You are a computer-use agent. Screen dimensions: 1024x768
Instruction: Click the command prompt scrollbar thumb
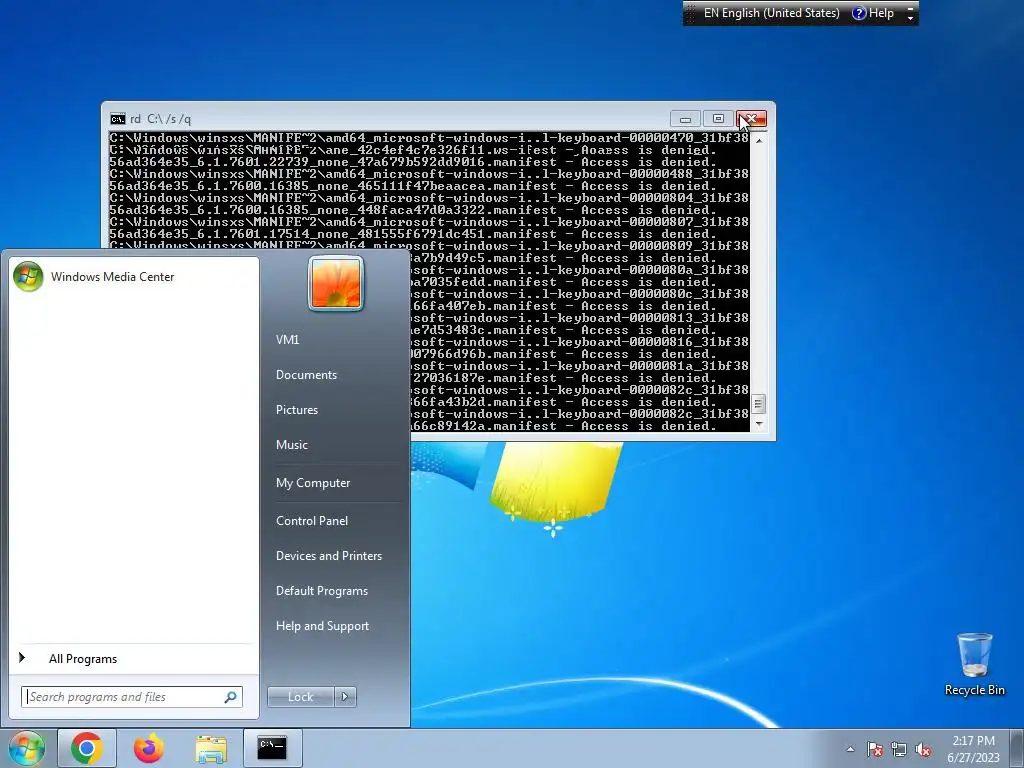pos(759,404)
